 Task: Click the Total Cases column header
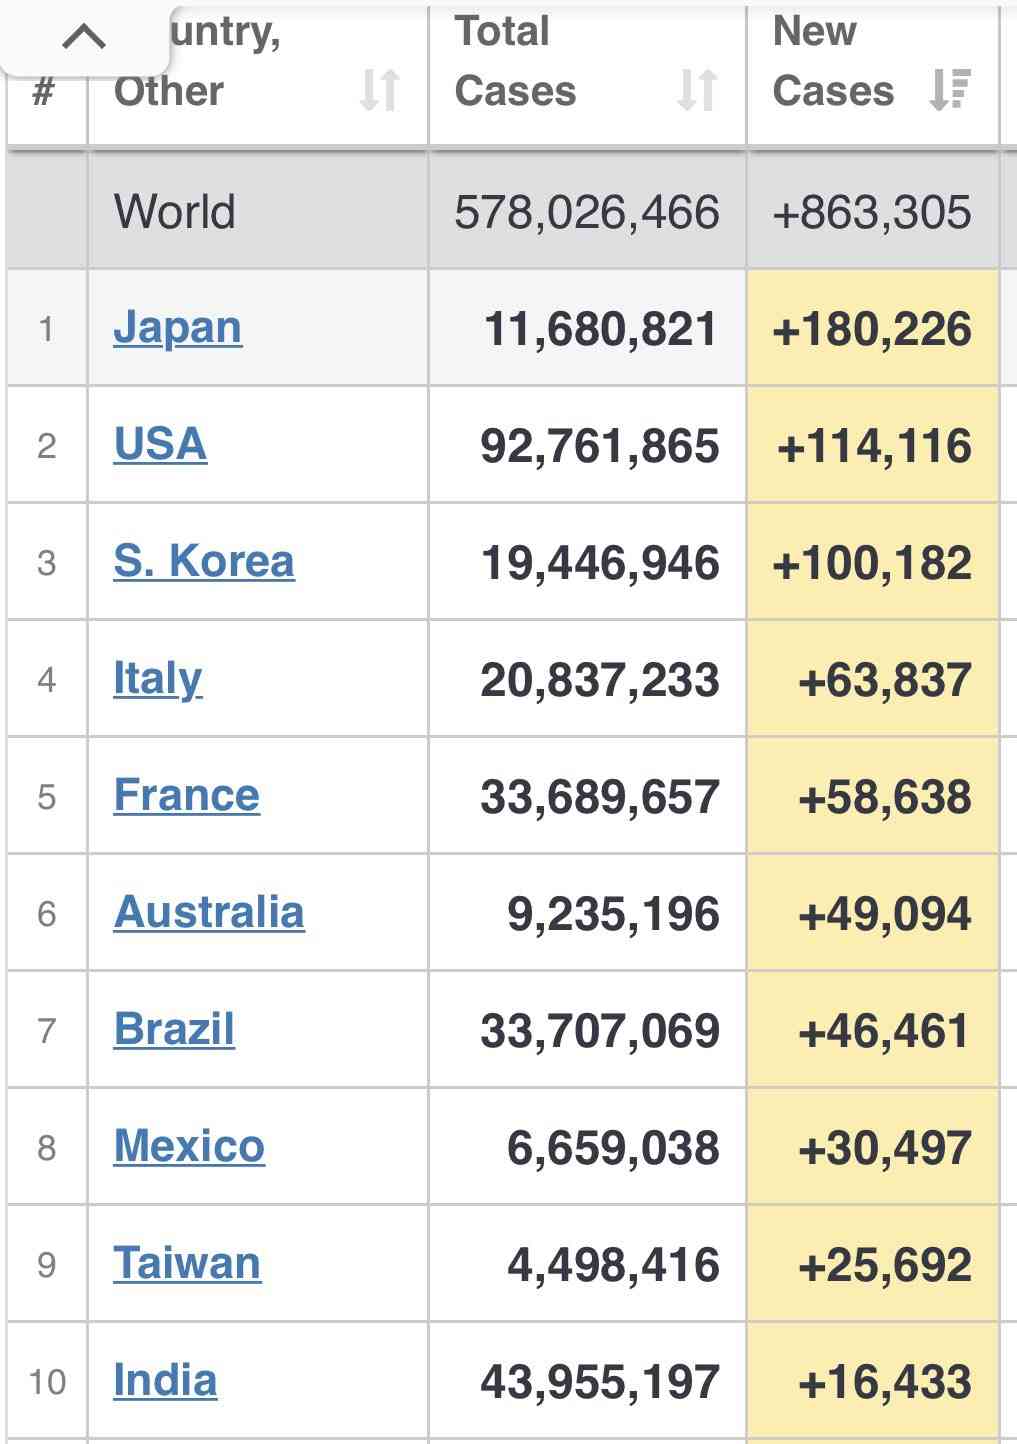point(587,74)
